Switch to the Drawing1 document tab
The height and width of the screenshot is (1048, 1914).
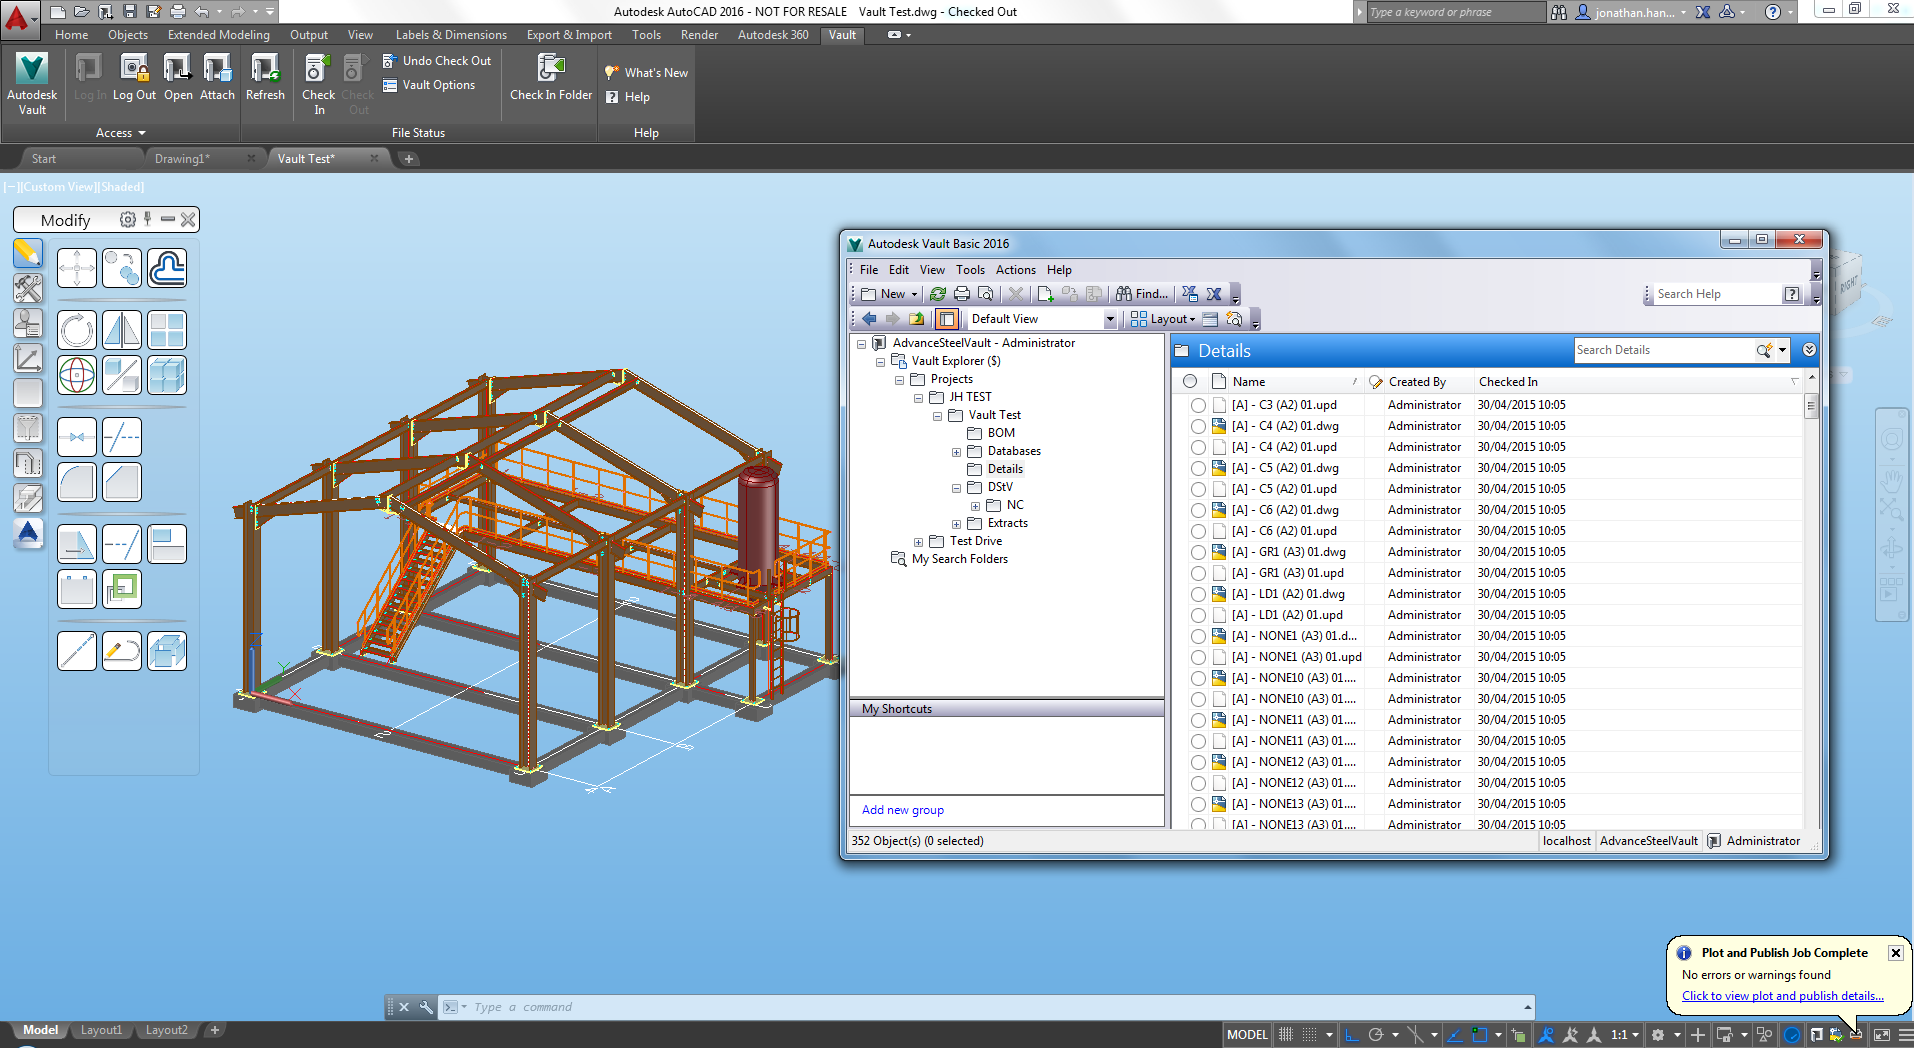pos(181,159)
